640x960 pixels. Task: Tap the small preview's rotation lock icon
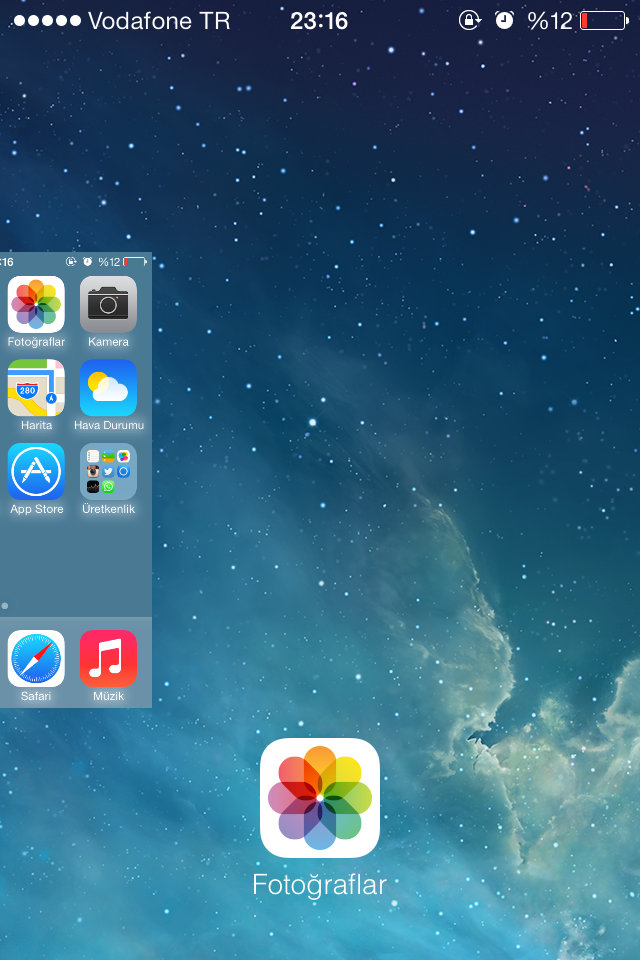pos(71,261)
